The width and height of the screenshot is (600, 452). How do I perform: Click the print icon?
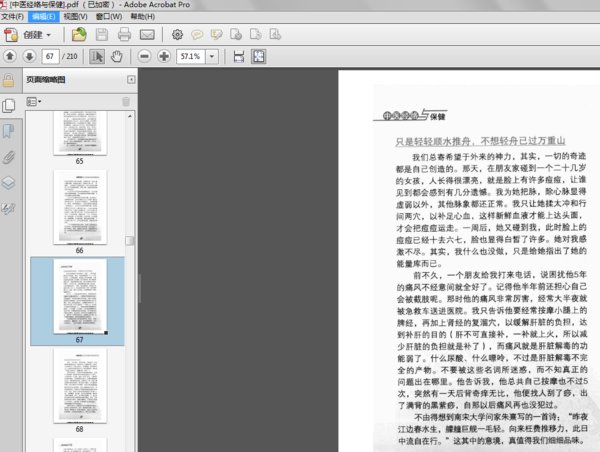pos(124,35)
